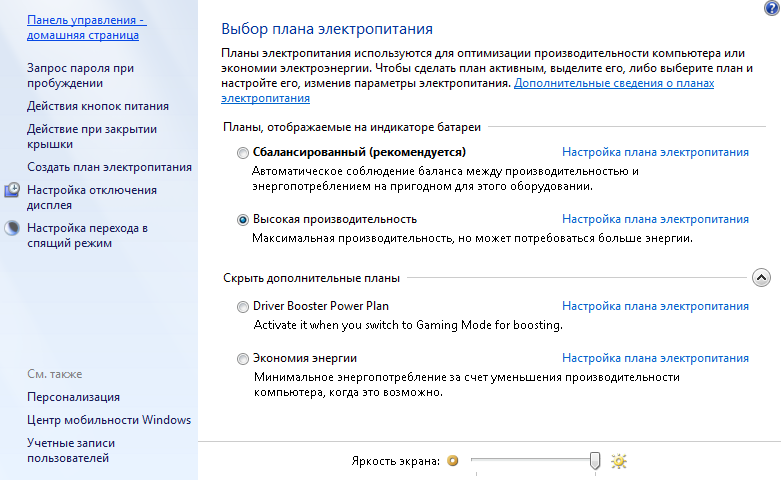Open plan settings link for Driver Booster
Image resolution: width=781 pixels, height=480 pixels.
point(655,306)
